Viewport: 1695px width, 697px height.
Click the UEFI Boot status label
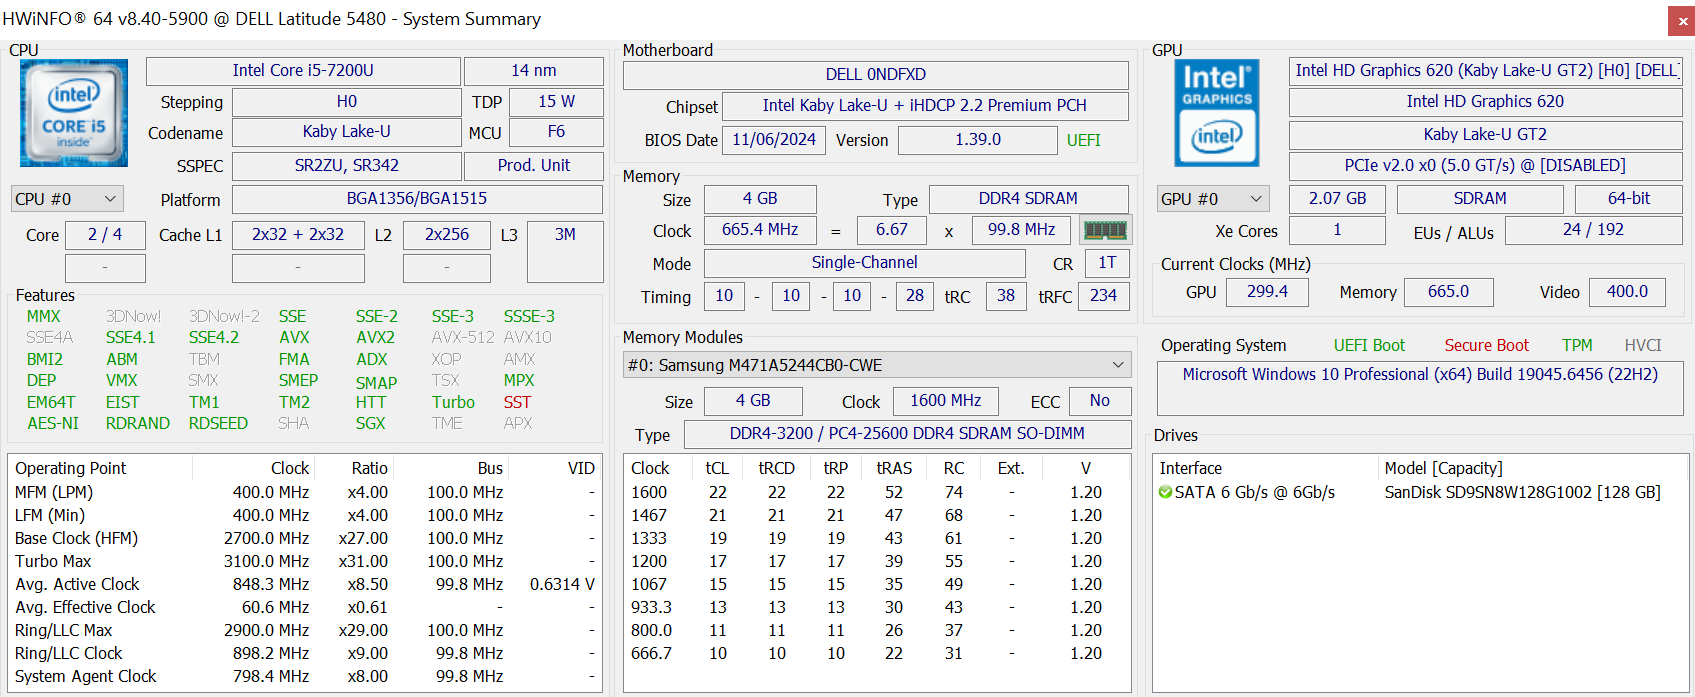pyautogui.click(x=1368, y=345)
